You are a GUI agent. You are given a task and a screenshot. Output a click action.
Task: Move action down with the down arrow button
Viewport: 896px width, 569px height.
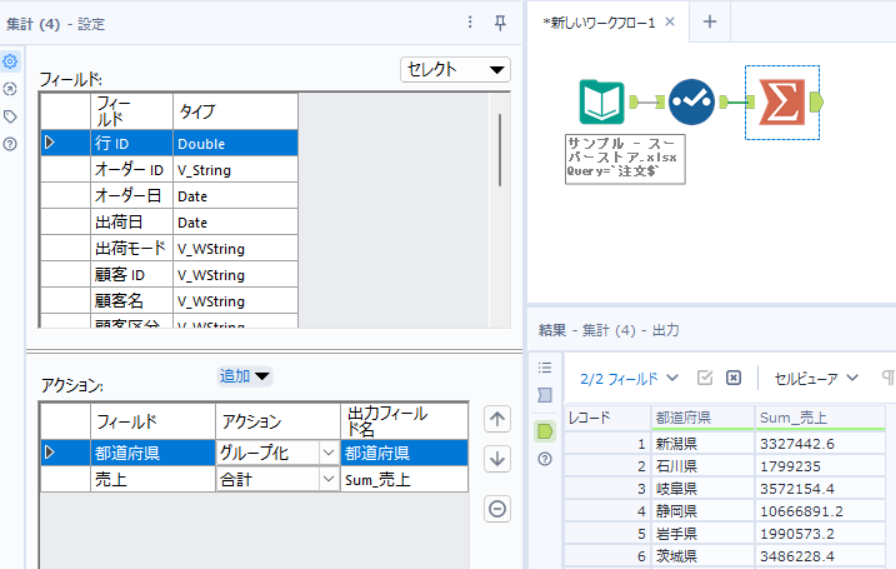pyautogui.click(x=497, y=459)
